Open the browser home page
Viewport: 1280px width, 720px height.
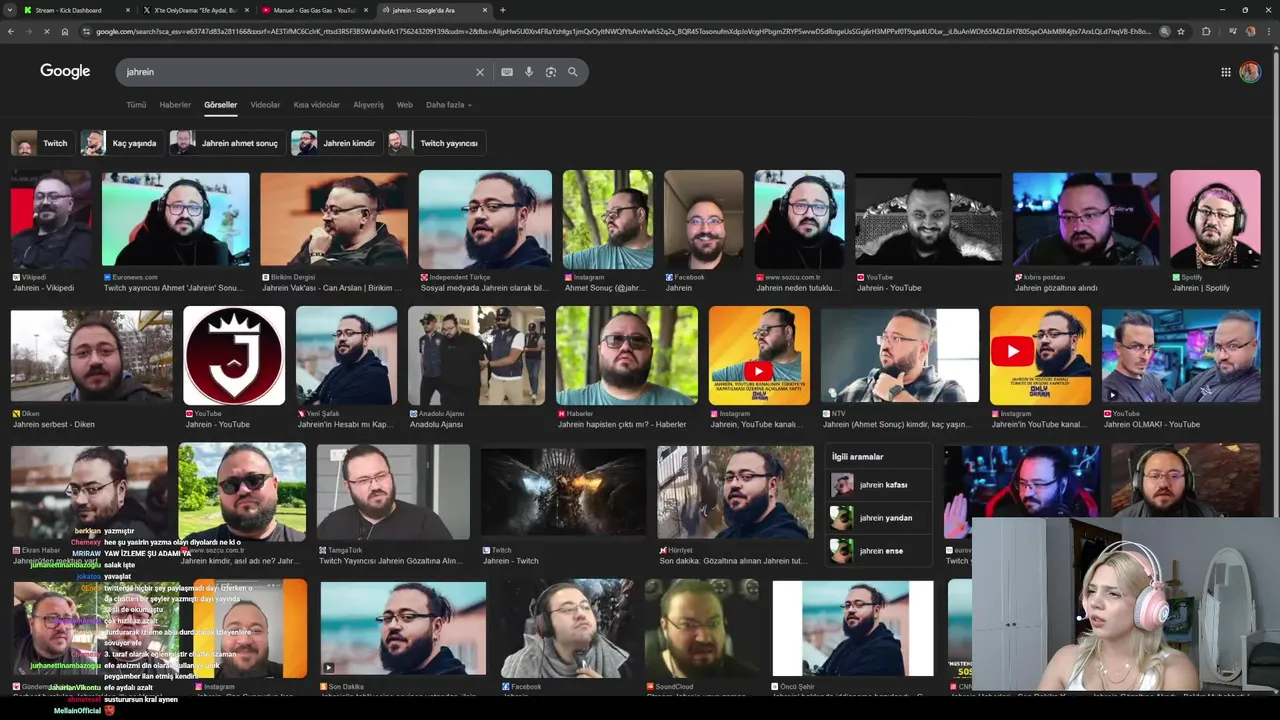65,31
